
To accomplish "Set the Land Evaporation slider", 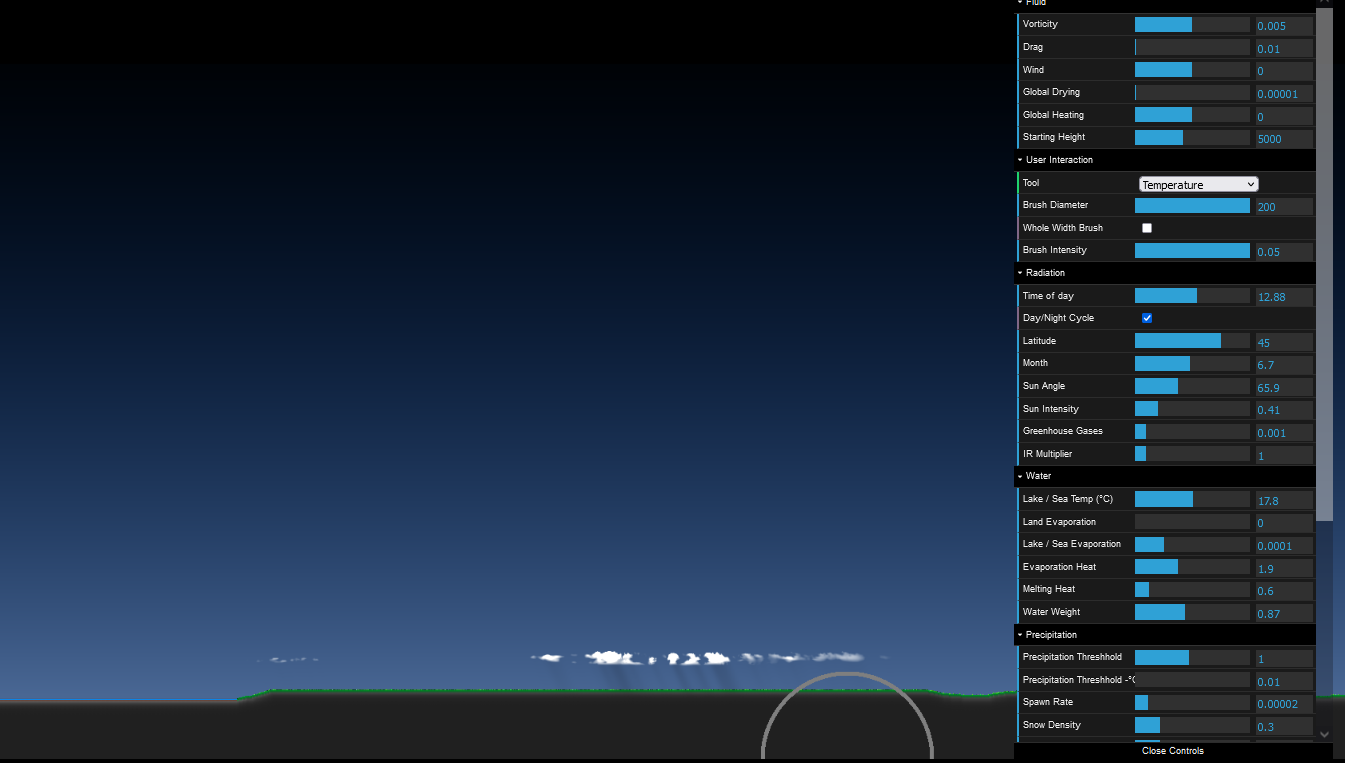I will click(1192, 522).
